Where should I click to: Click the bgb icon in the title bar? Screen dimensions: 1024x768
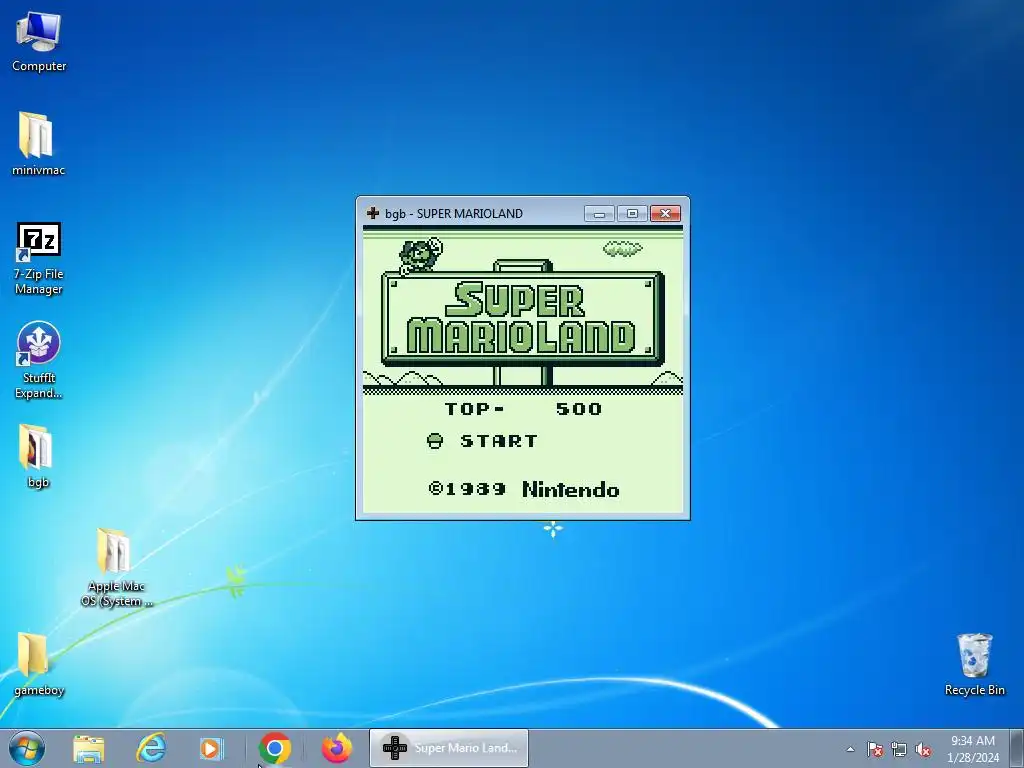point(373,213)
